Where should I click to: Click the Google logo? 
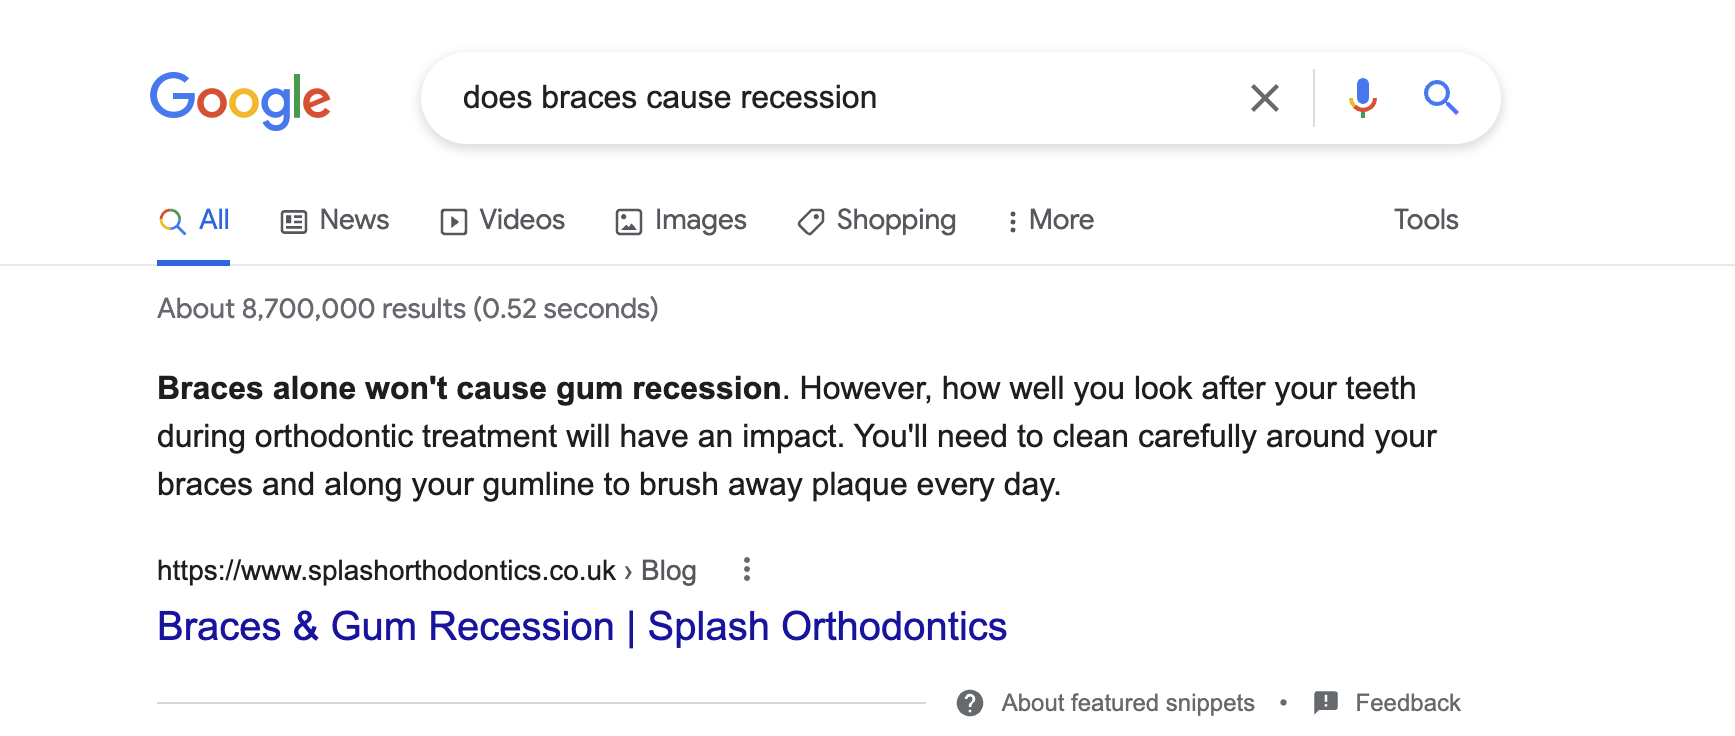(x=240, y=99)
